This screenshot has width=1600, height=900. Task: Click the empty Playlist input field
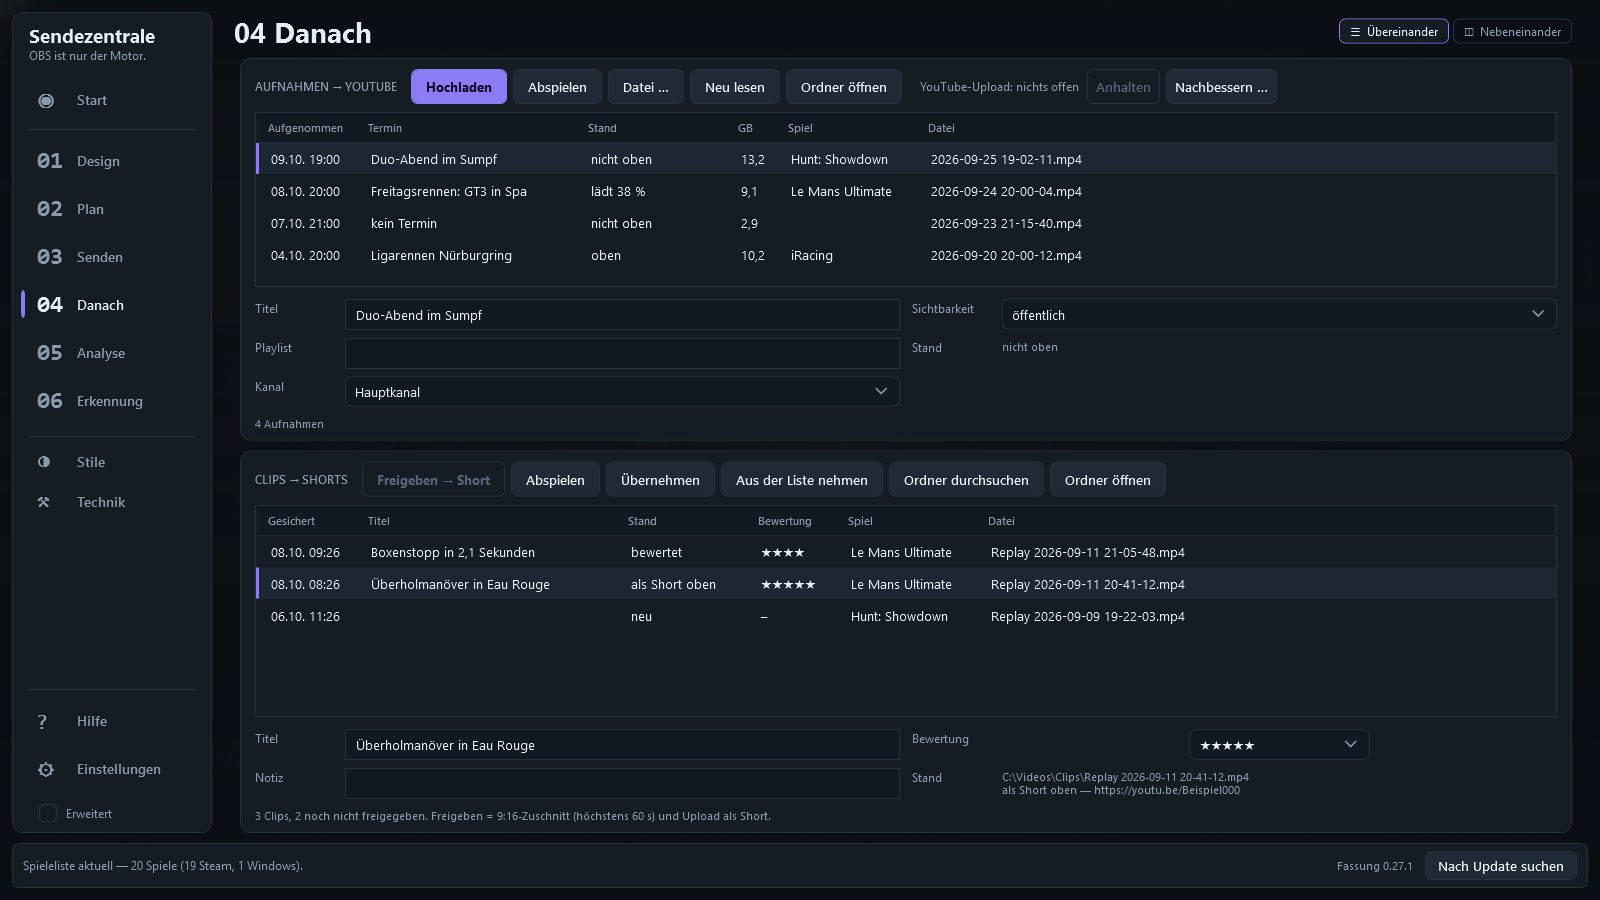[x=622, y=353]
